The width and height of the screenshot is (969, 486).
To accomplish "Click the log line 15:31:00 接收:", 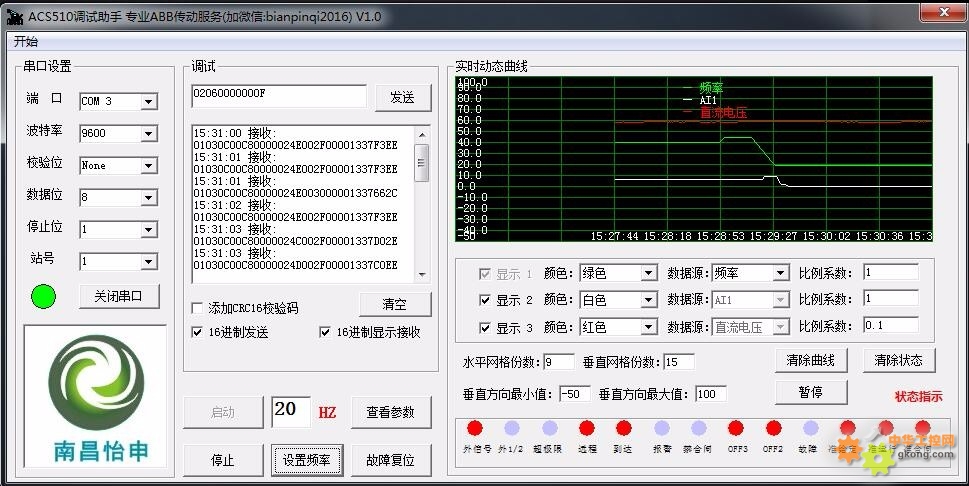I will [x=235, y=133].
